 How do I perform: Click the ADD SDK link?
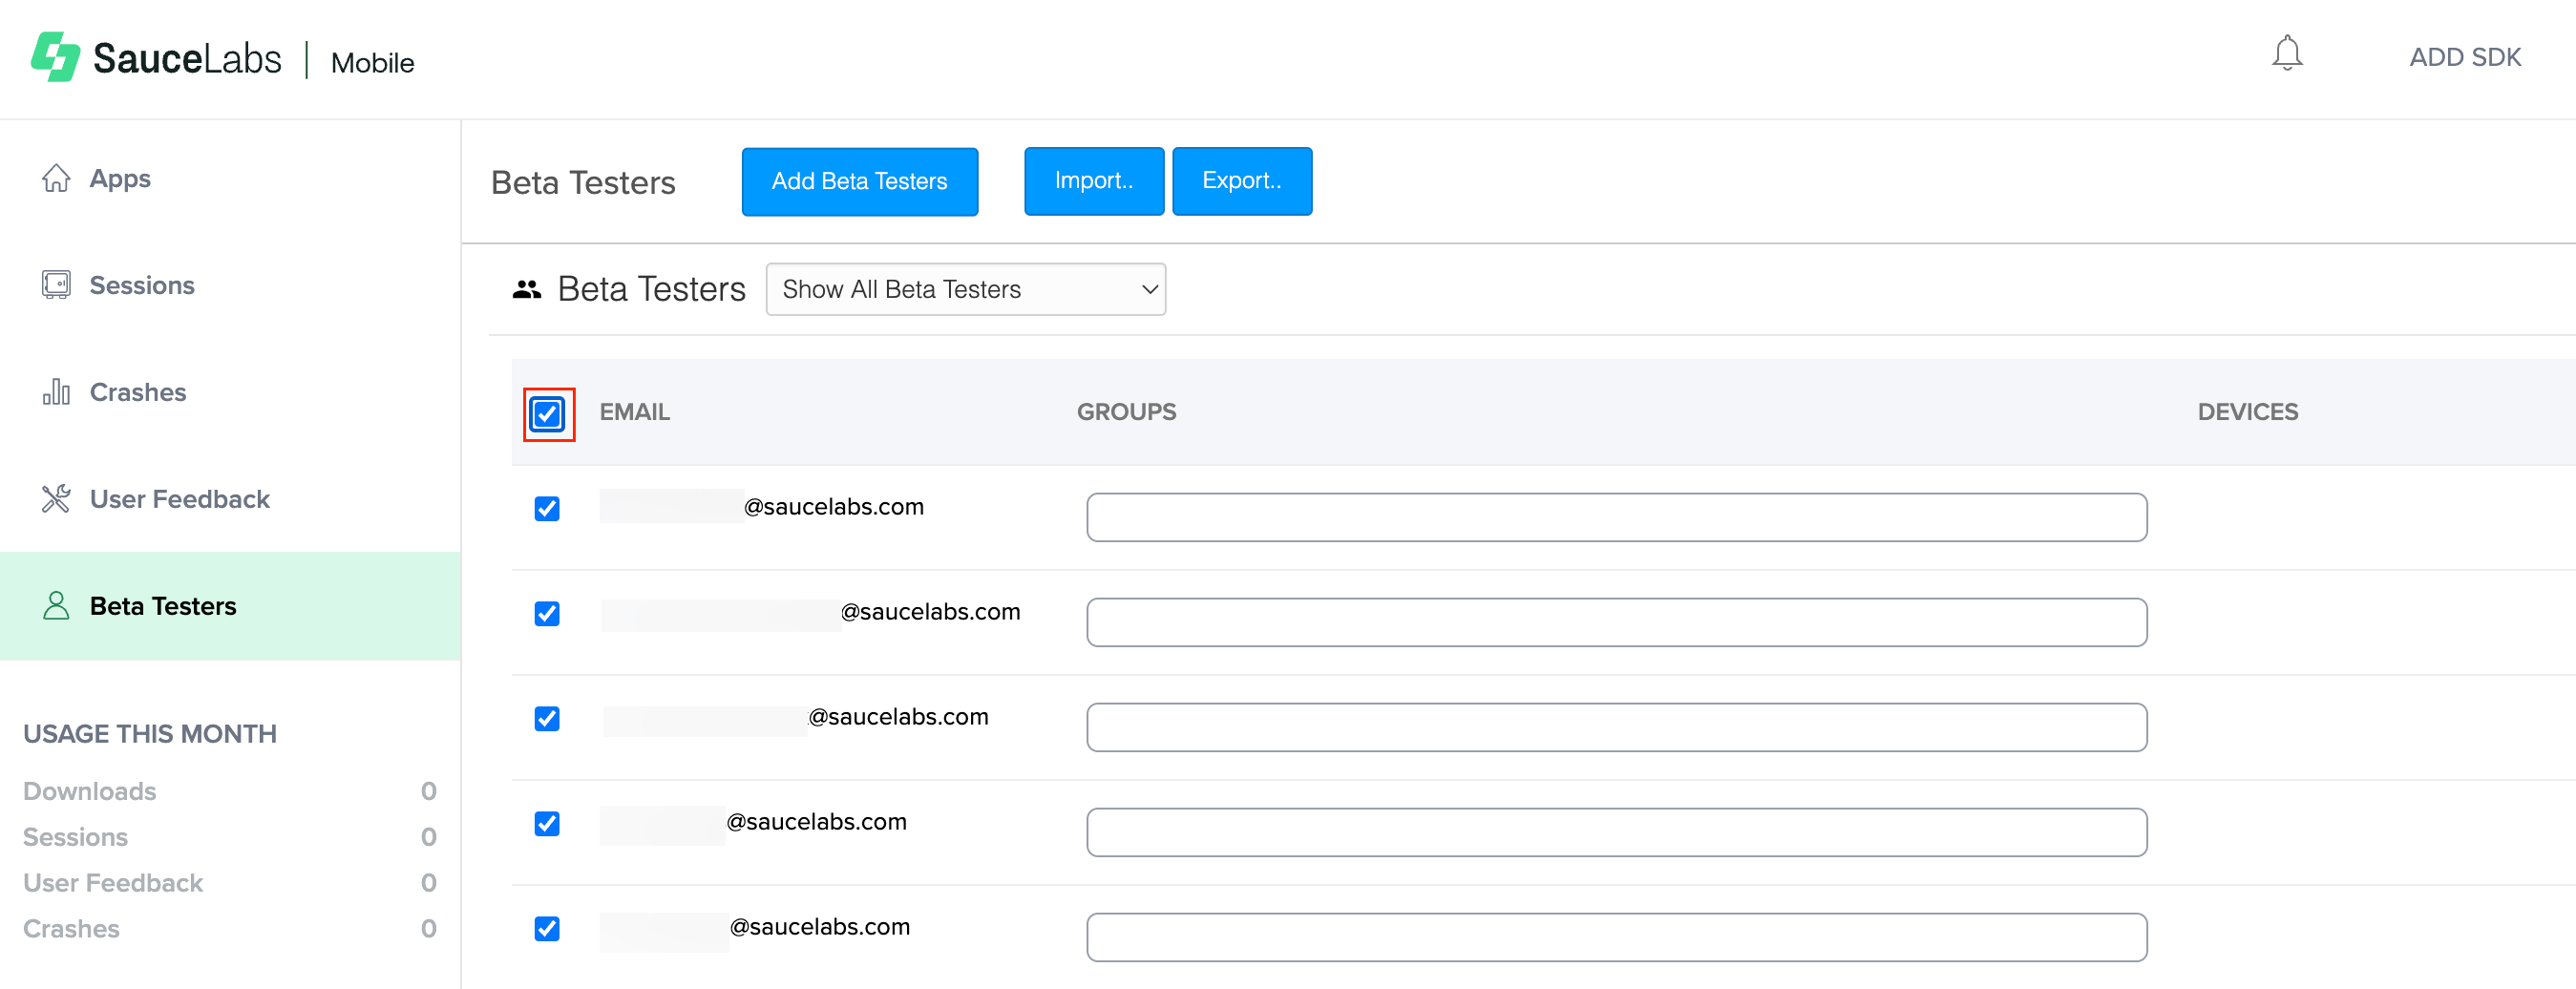(x=2465, y=57)
